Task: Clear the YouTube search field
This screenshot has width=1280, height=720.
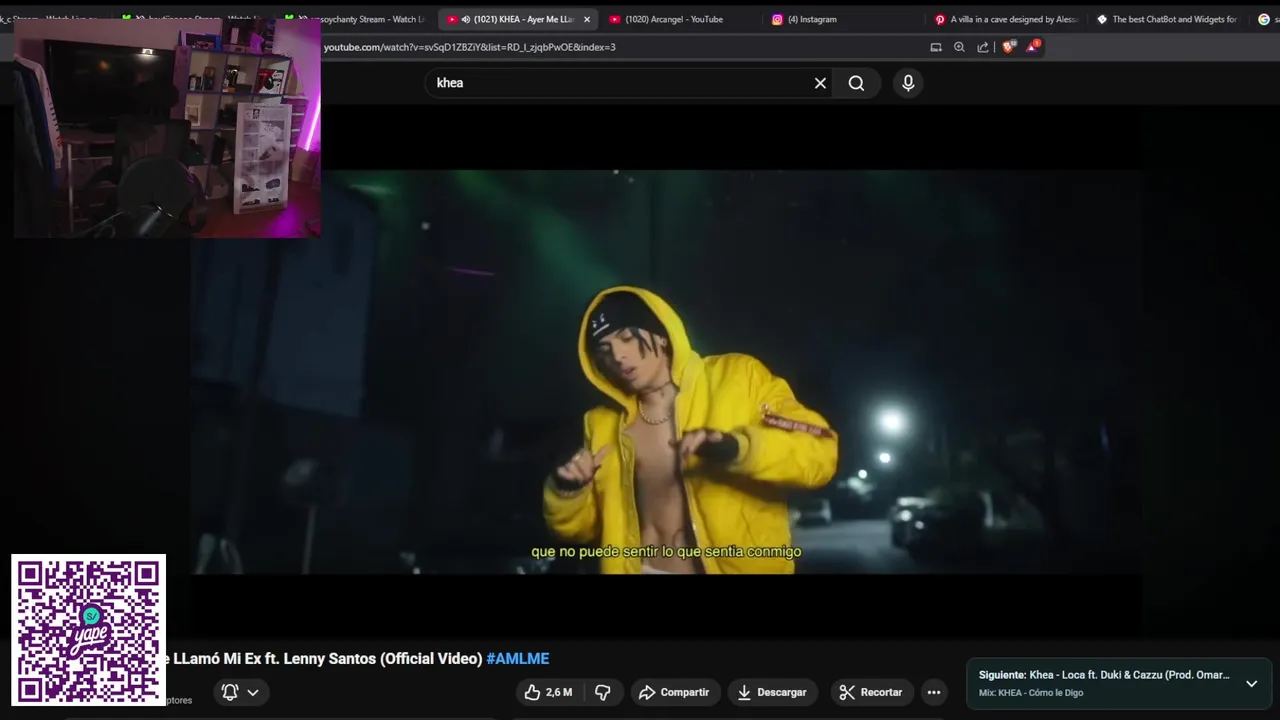Action: click(820, 83)
